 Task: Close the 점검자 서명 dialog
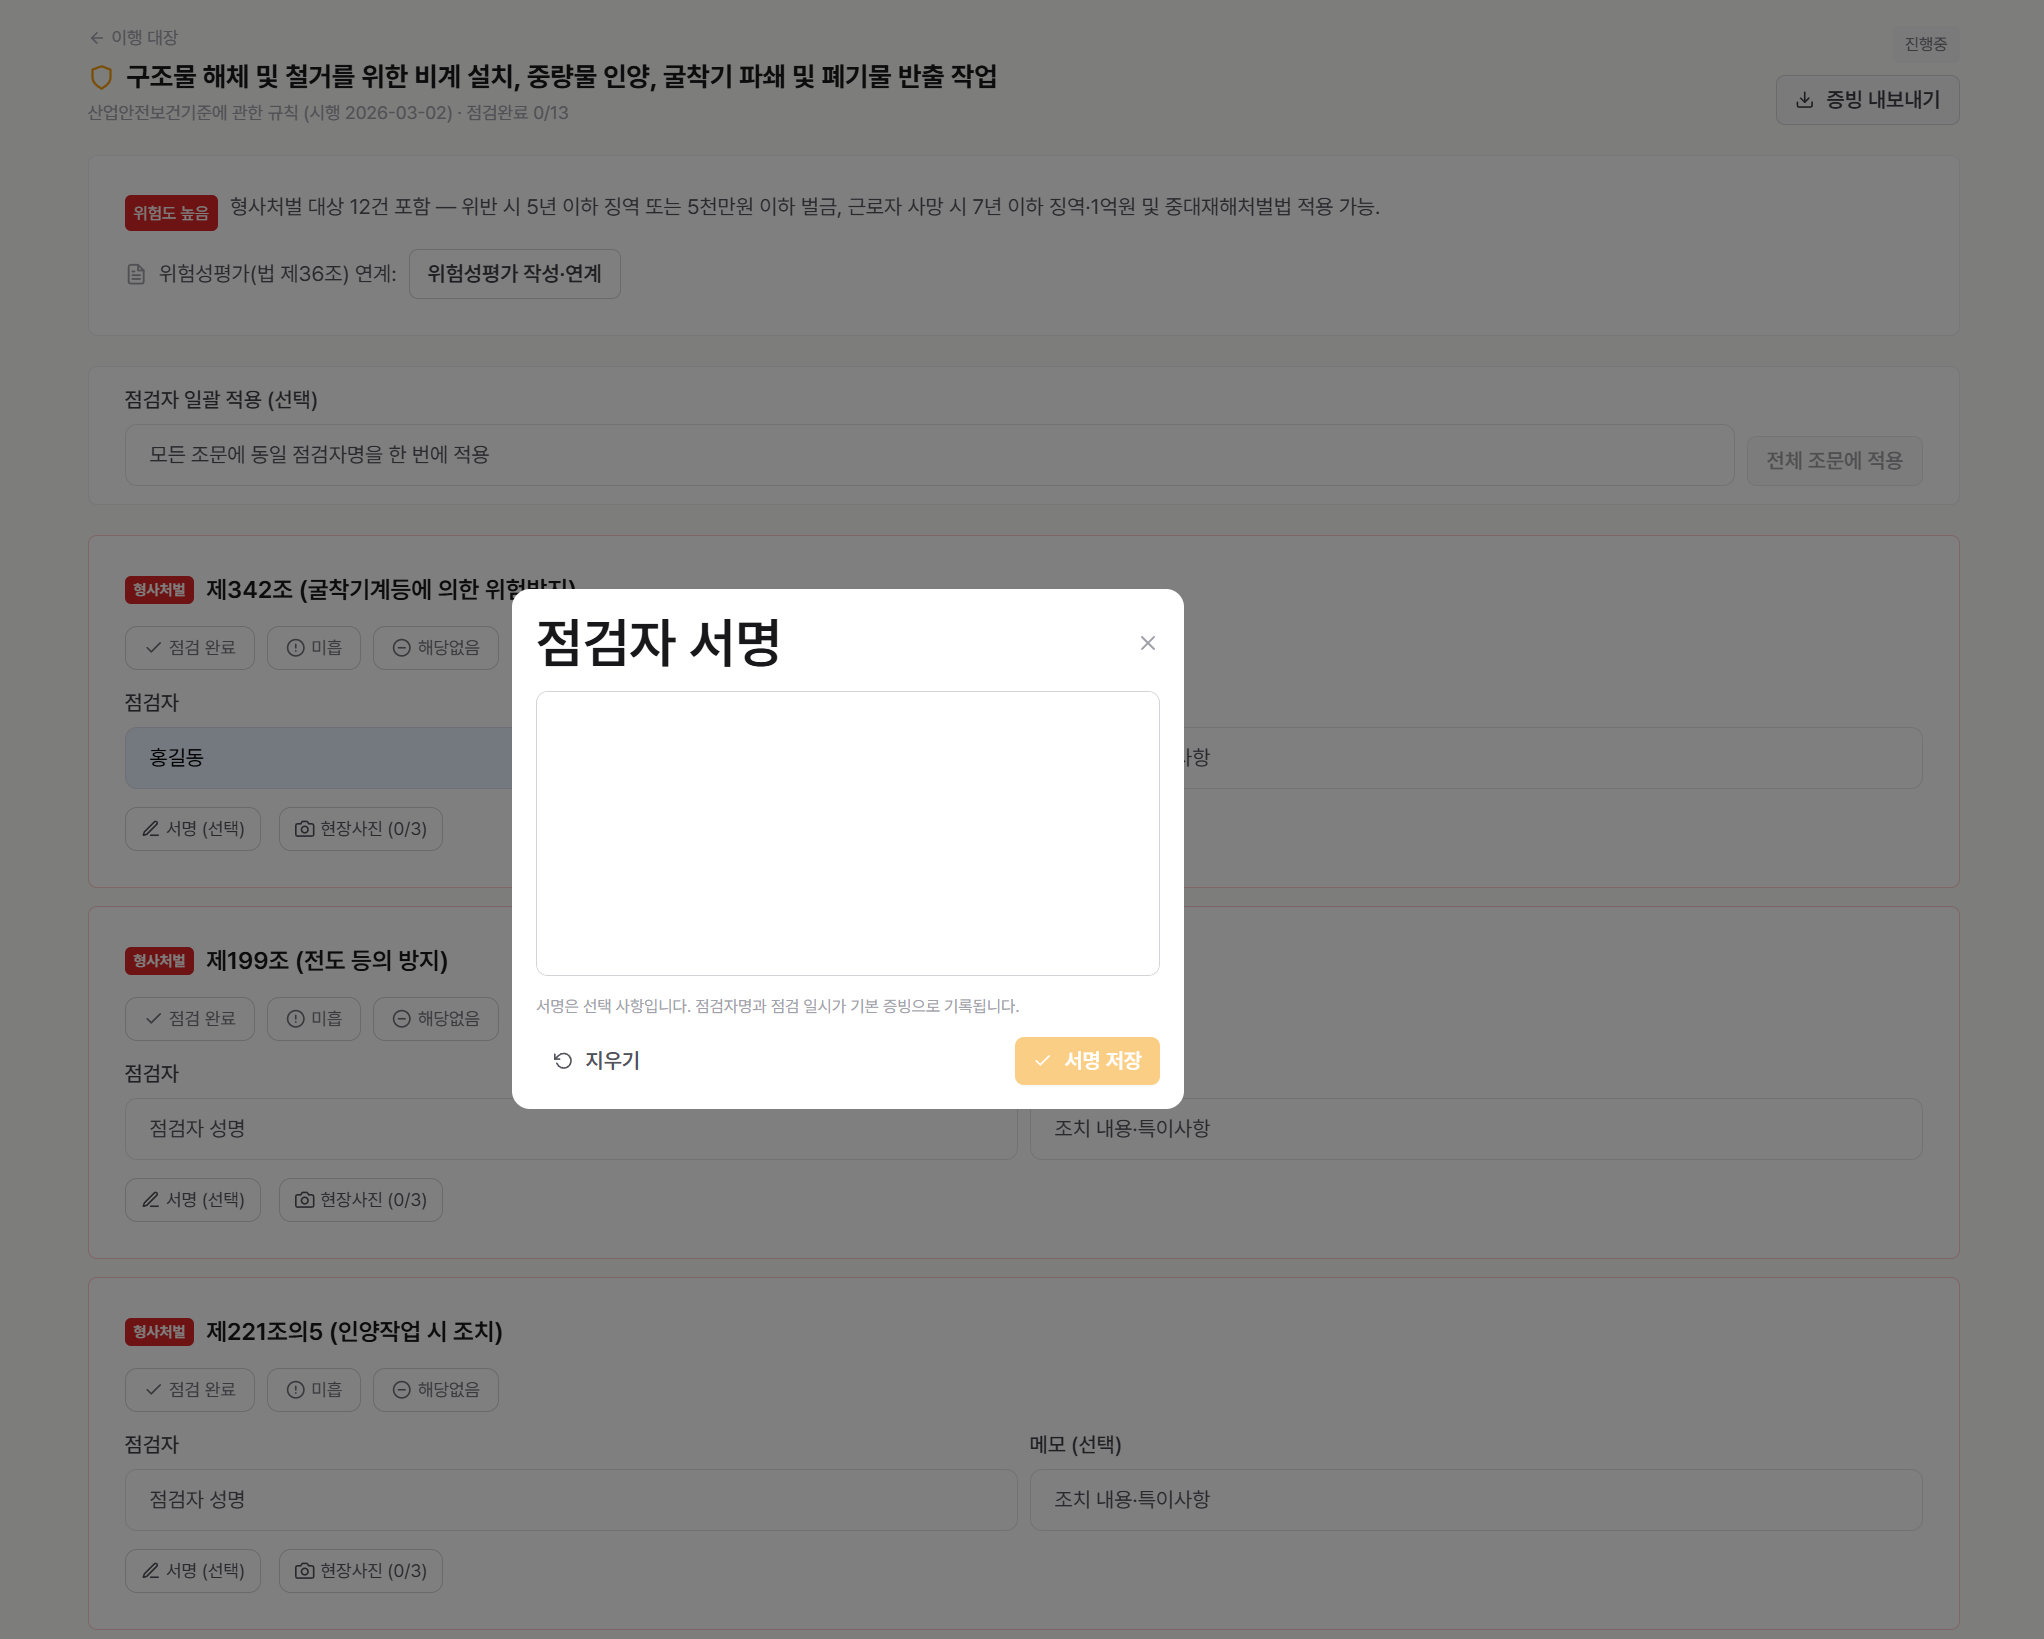click(1148, 643)
